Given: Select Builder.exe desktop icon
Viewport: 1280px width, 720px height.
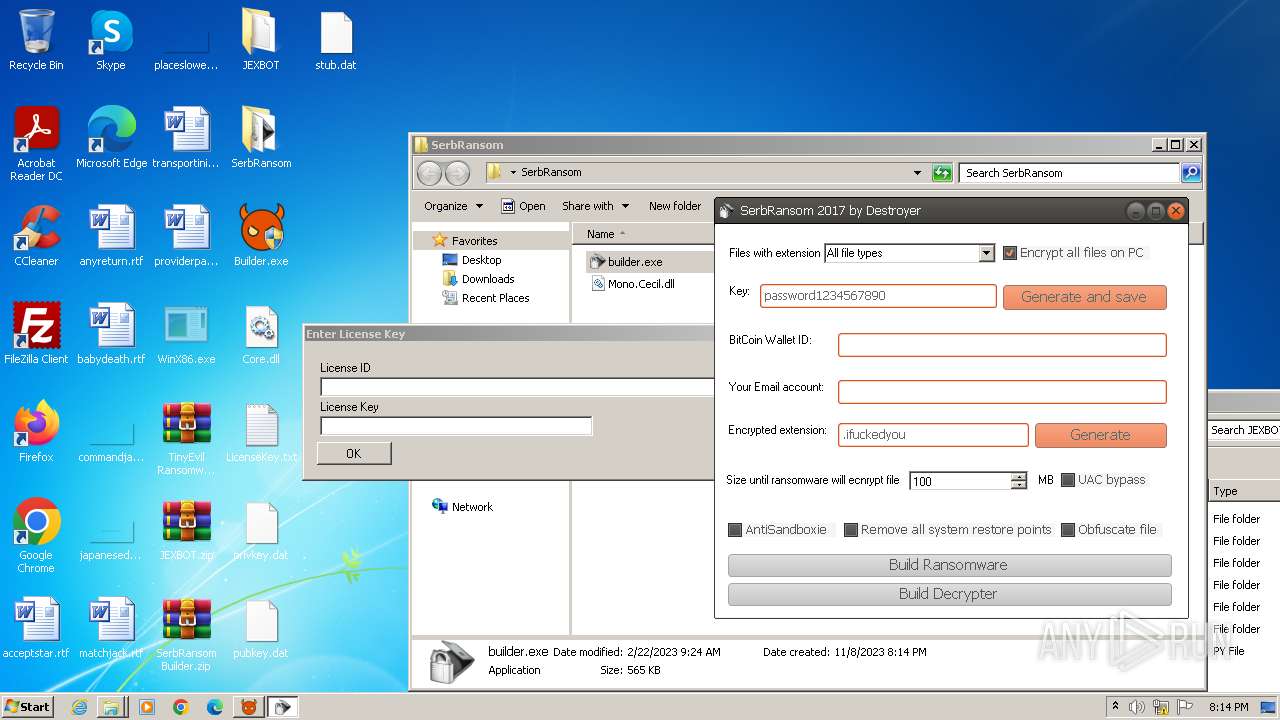Looking at the screenshot, I should pyautogui.click(x=261, y=236).
